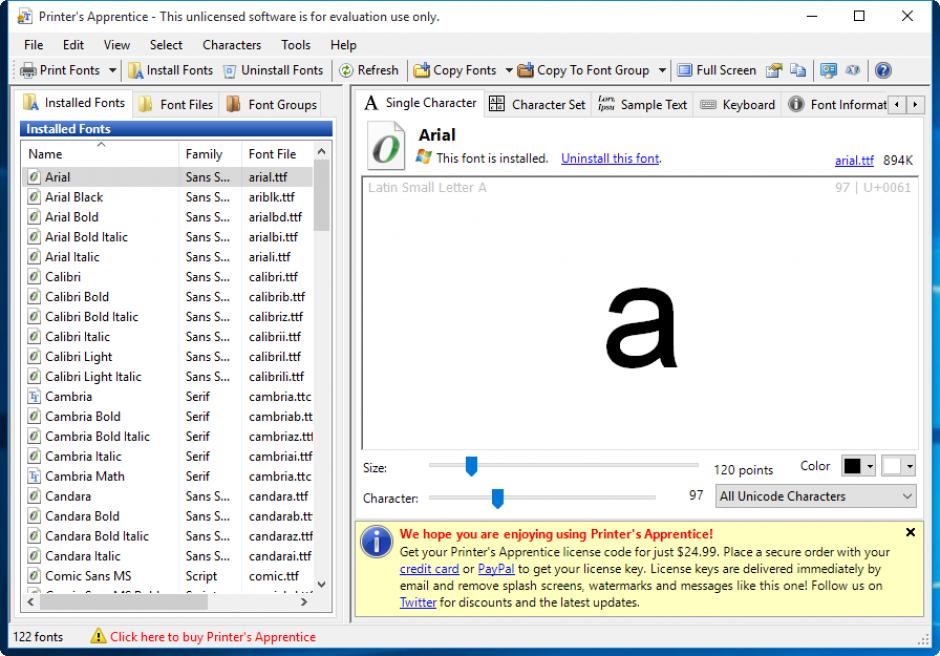Open the Font Groups tab
The image size is (940, 656).
tap(271, 104)
